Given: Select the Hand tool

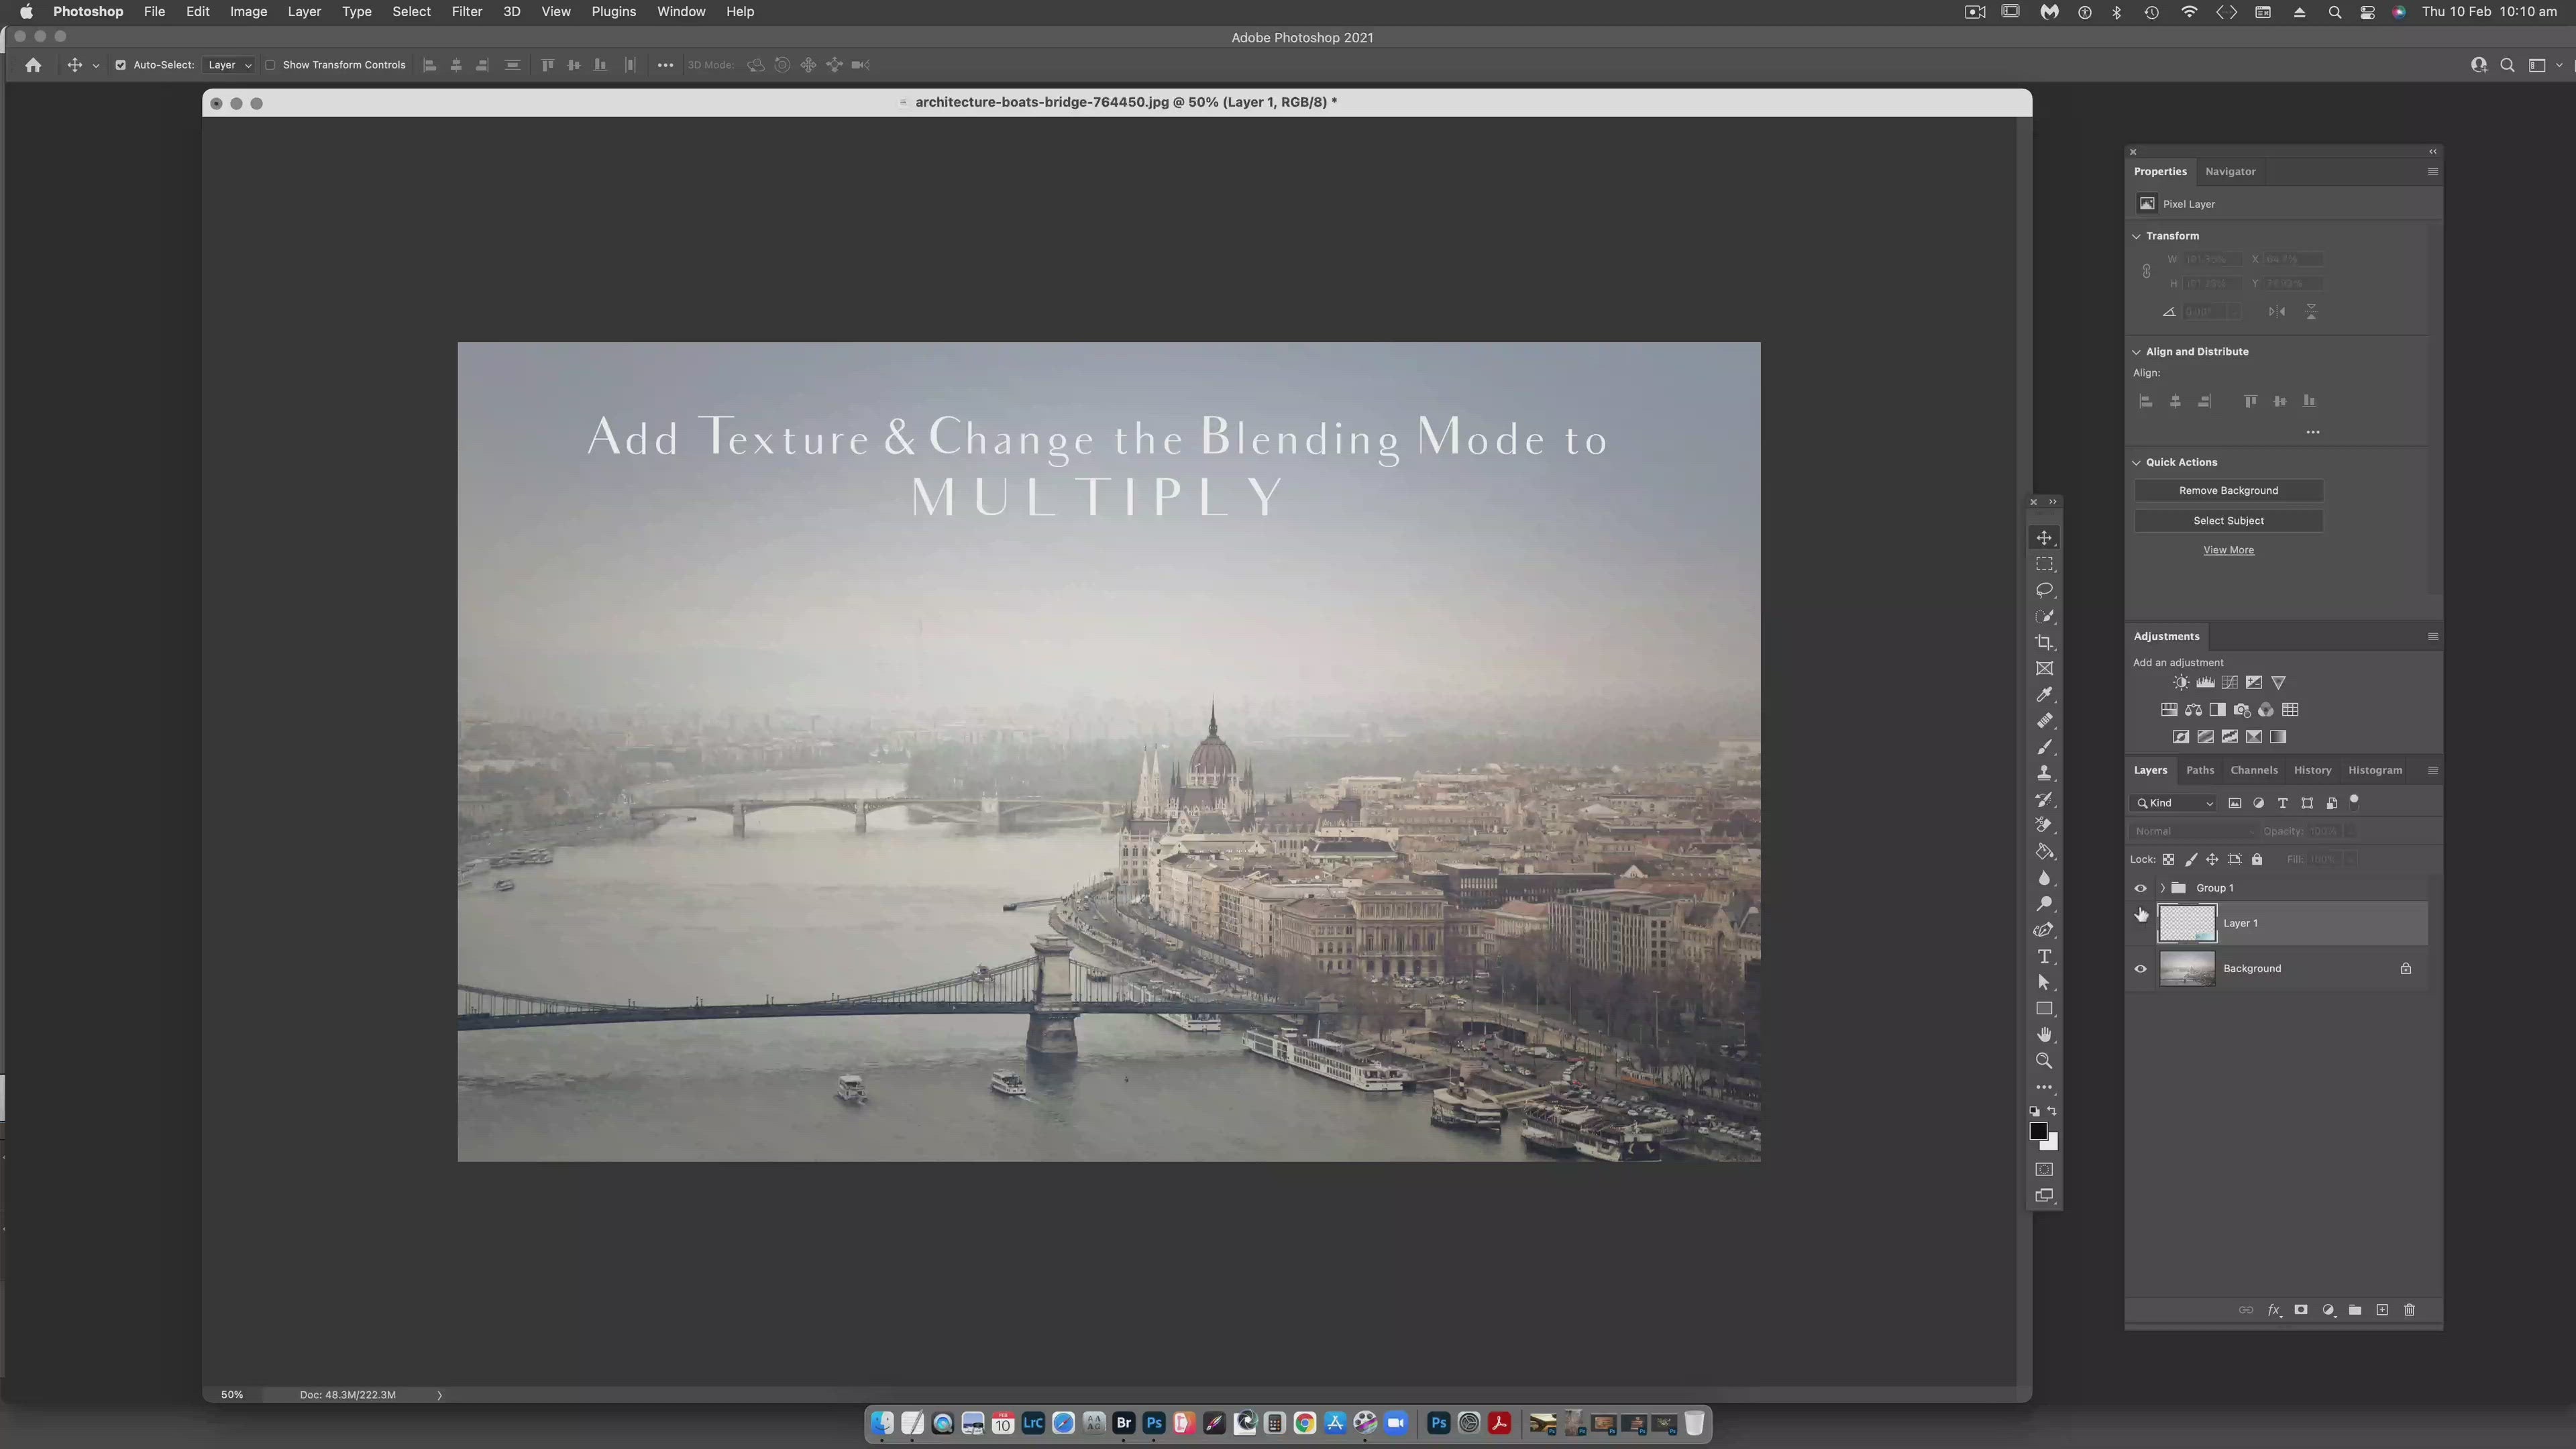Looking at the screenshot, I should [2044, 1034].
